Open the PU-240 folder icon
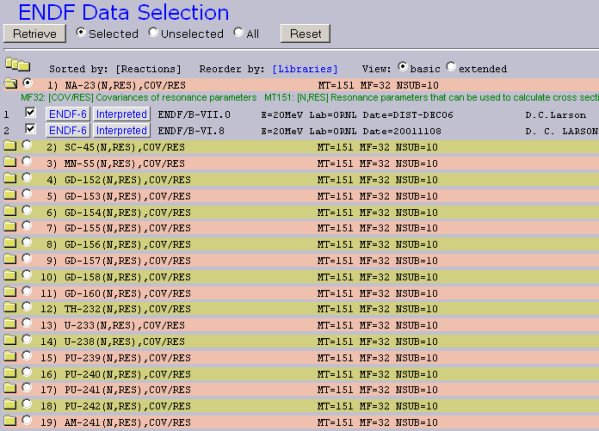The height and width of the screenshot is (431, 599). coord(10,373)
